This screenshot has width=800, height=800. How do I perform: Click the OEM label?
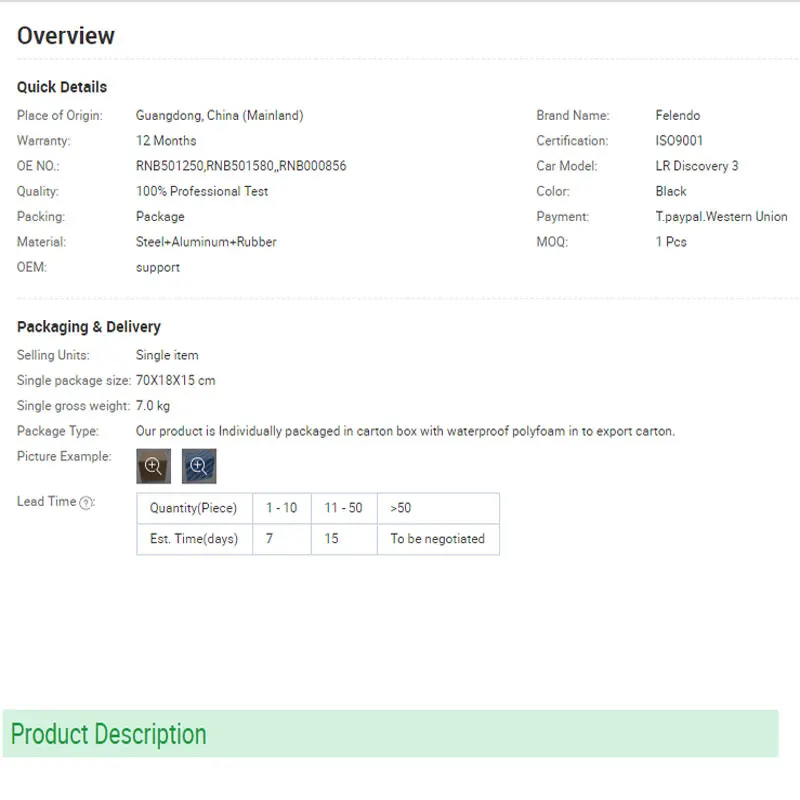(32, 267)
